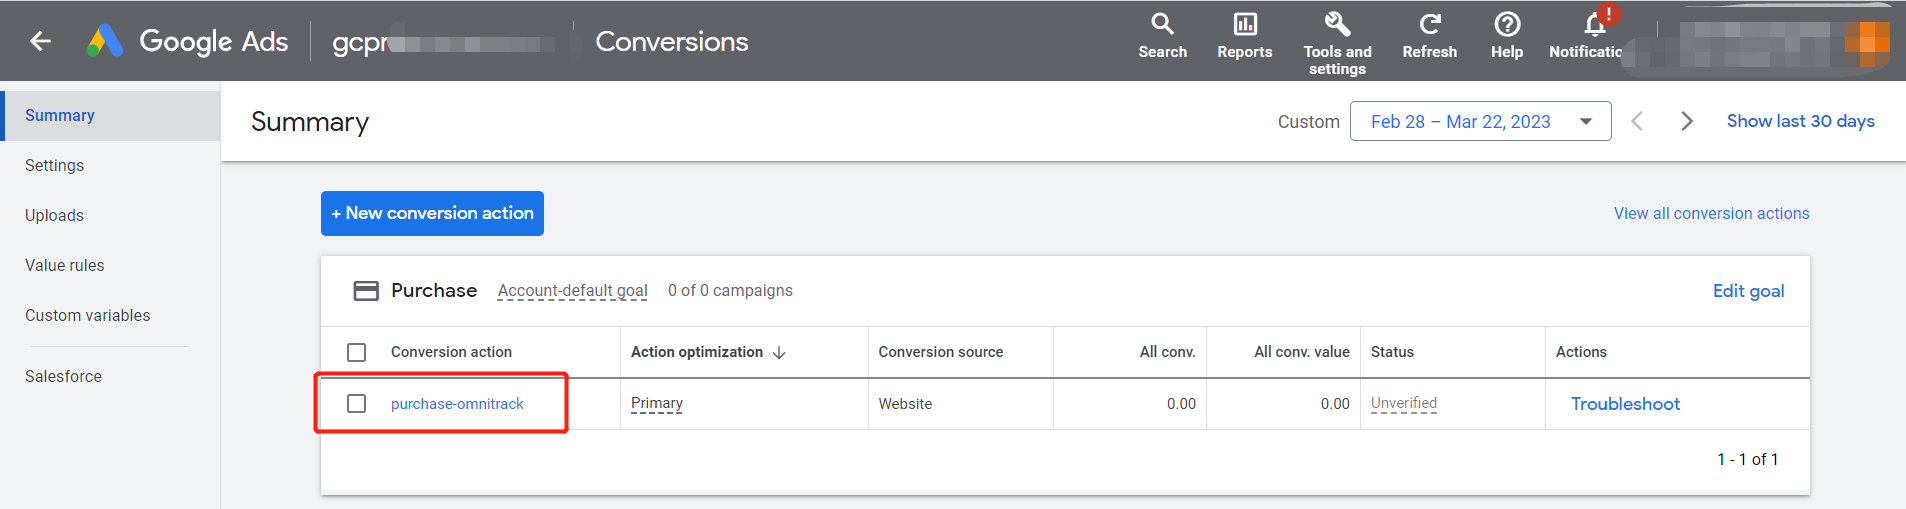Image resolution: width=1906 pixels, height=509 pixels.
Task: Click the Unverified status
Action: 1403,404
